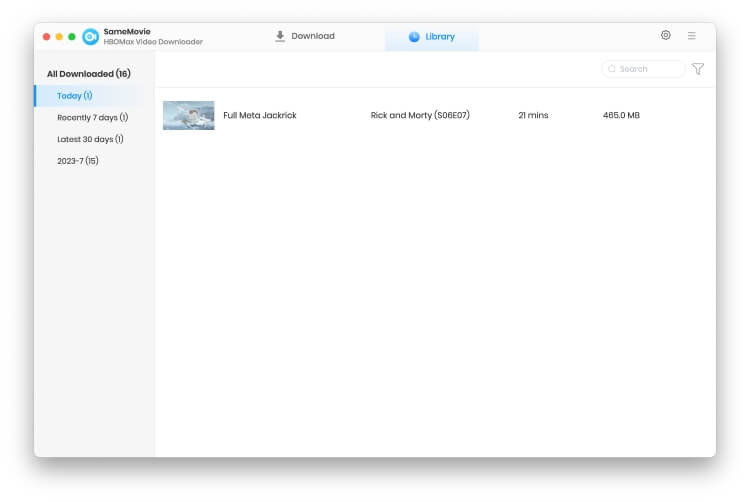The width and height of the screenshot is (750, 502).
Task: Click Rick and Morty (S06E07) text
Action: point(420,115)
